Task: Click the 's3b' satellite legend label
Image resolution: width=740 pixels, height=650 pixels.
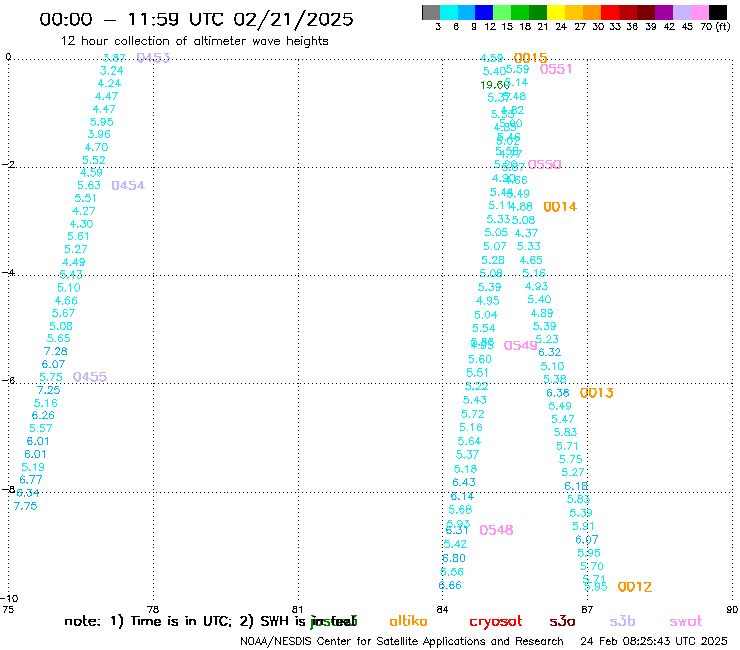Action: (622, 621)
